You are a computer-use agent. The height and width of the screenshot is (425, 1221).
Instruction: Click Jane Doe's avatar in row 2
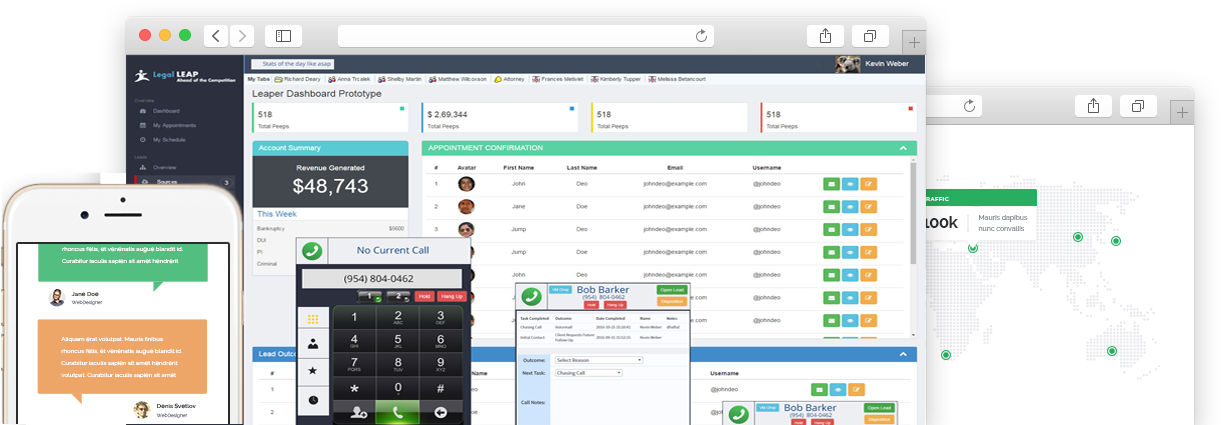[x=466, y=206]
